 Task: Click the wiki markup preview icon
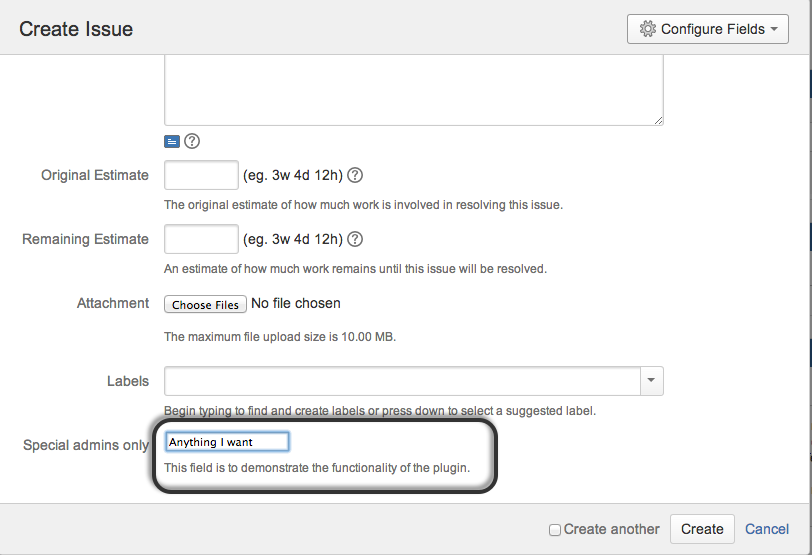172,141
